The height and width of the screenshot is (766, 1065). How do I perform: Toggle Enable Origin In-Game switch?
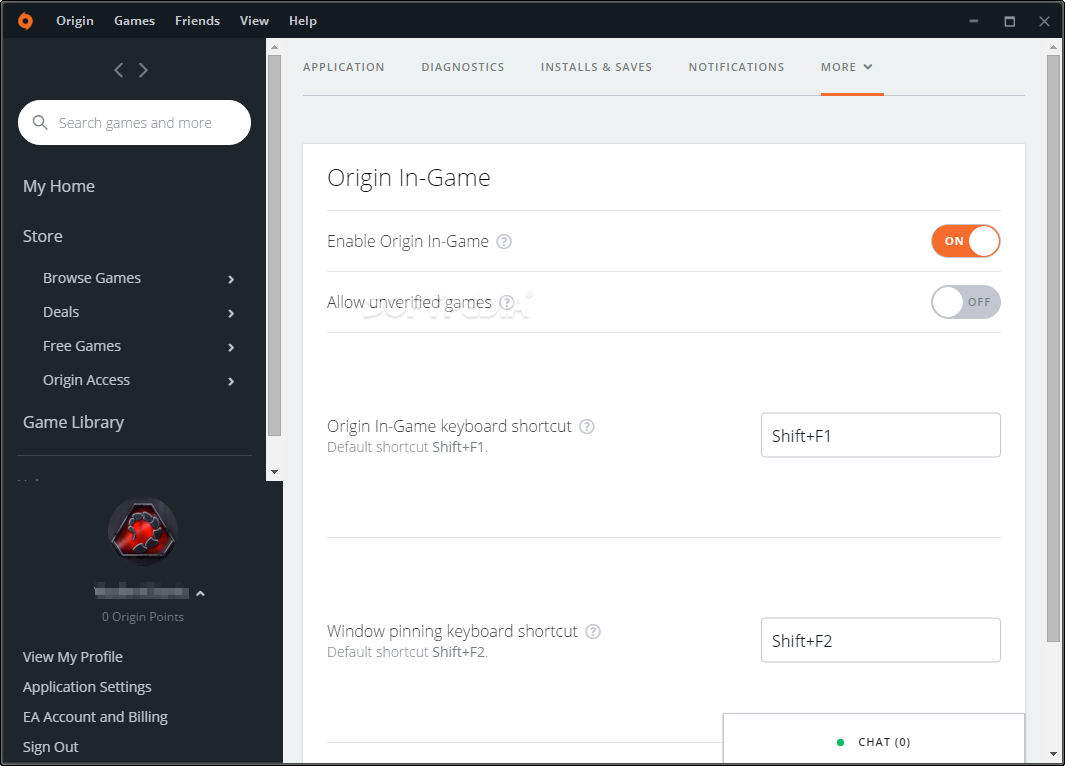coord(965,241)
